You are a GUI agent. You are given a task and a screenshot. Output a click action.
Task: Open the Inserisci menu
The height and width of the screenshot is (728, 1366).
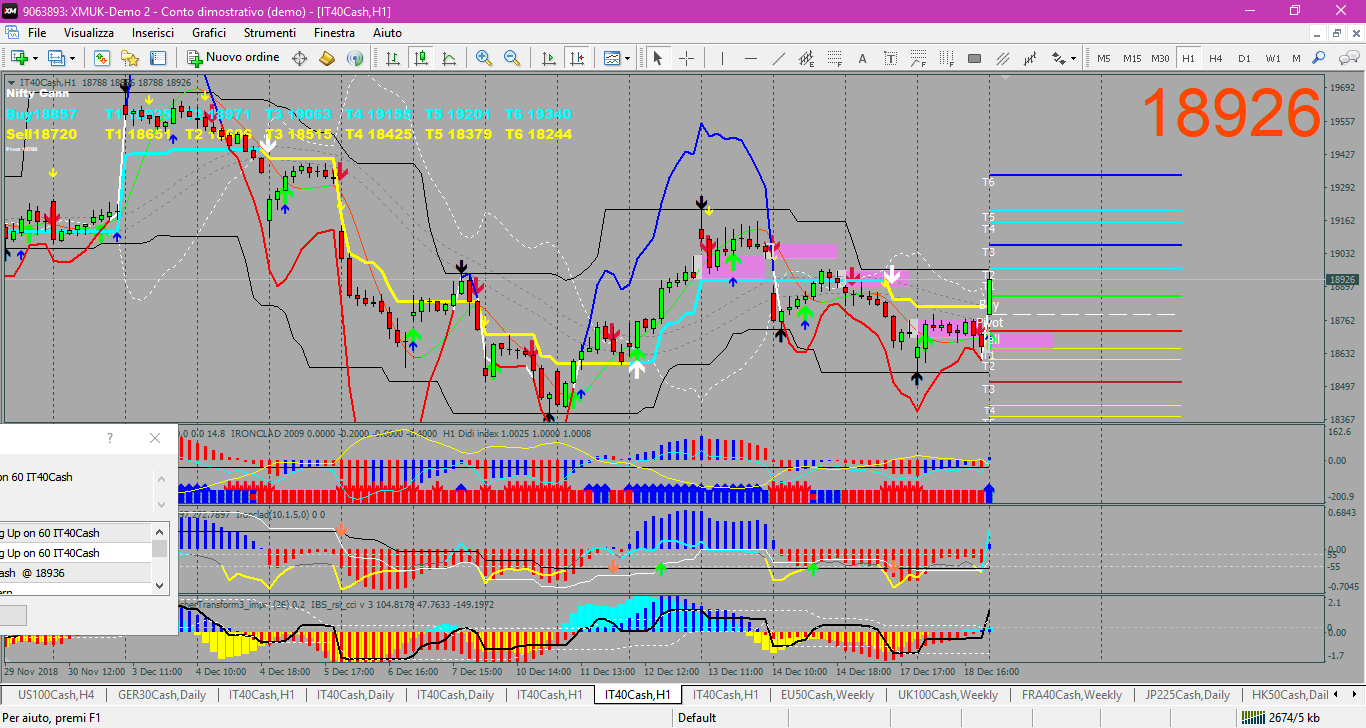pyautogui.click(x=153, y=33)
